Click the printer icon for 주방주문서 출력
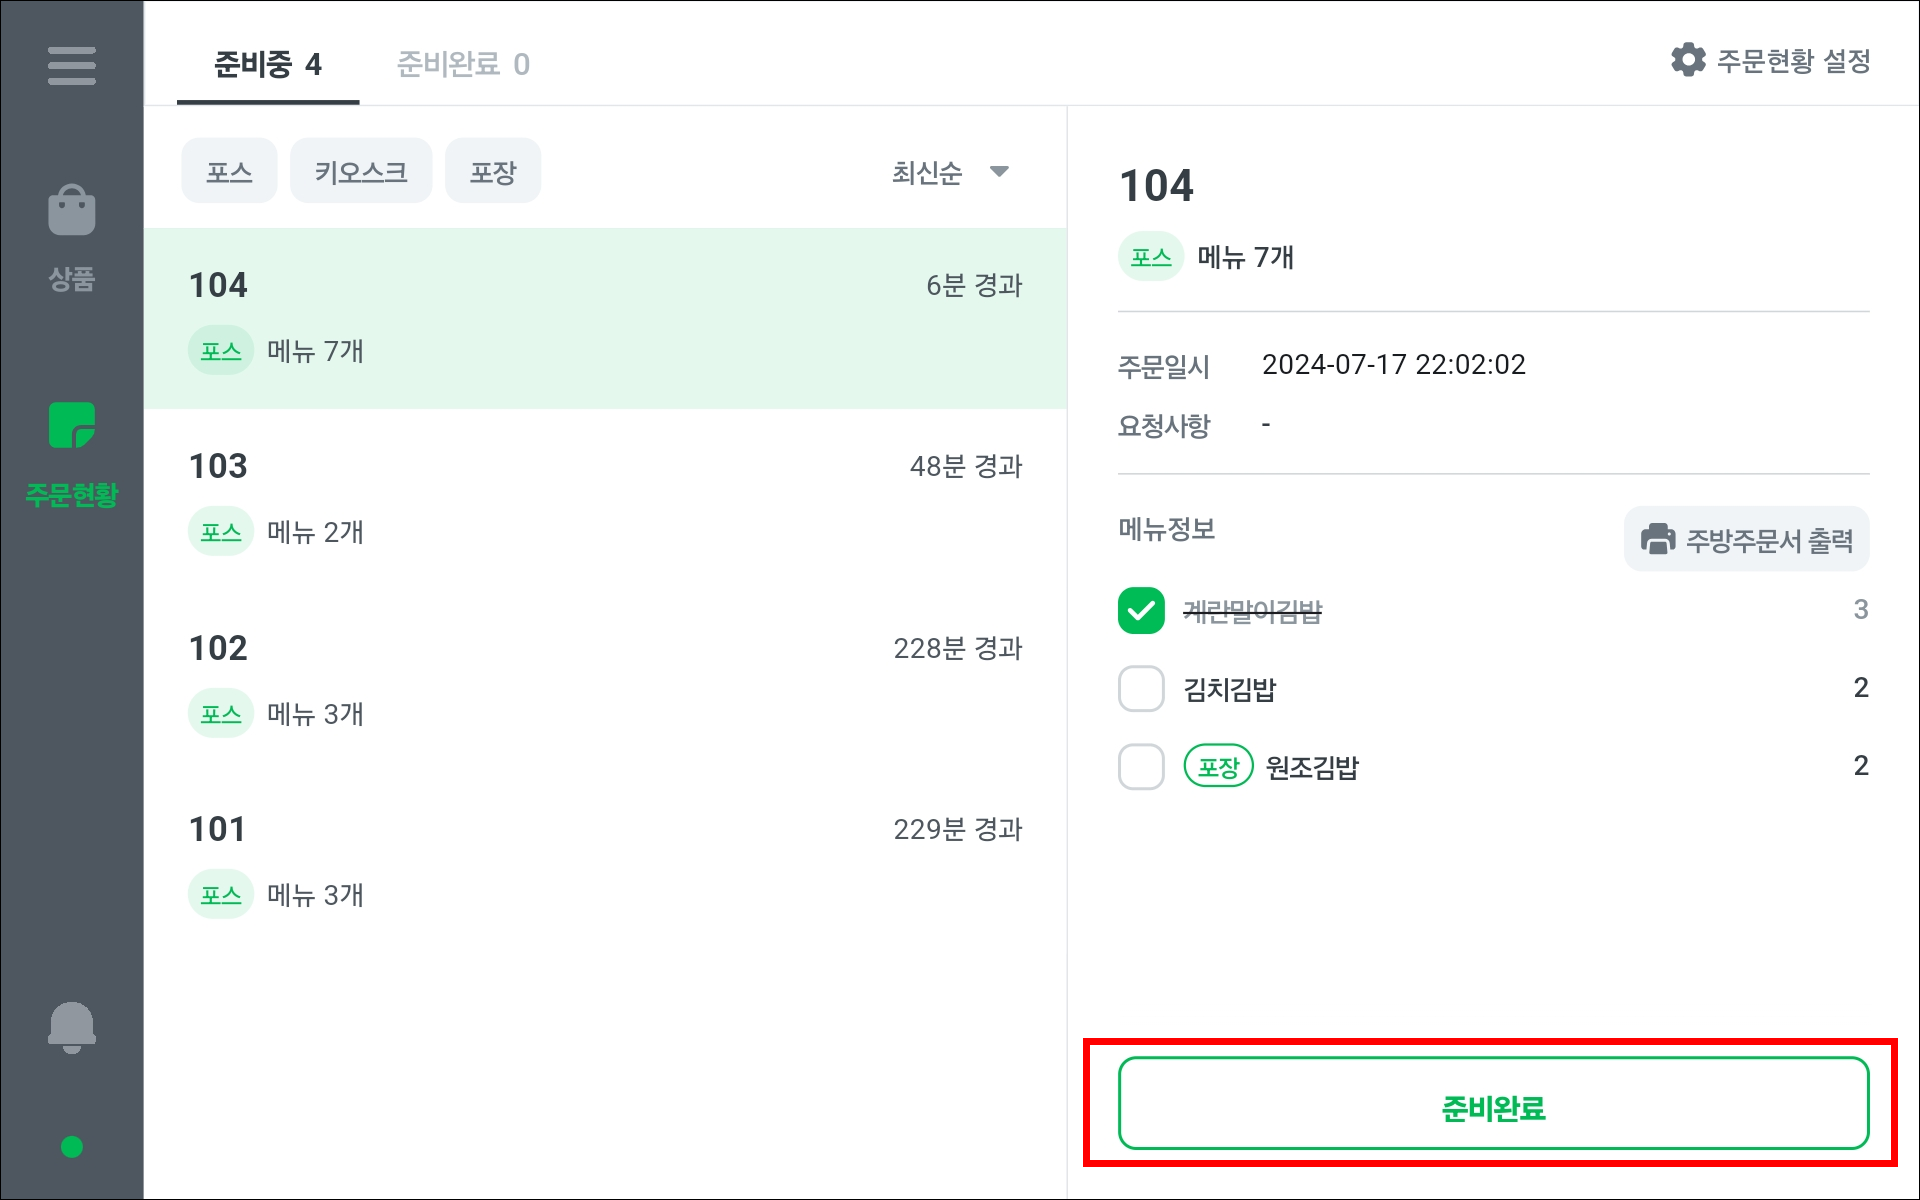The height and width of the screenshot is (1200, 1920). click(1658, 539)
